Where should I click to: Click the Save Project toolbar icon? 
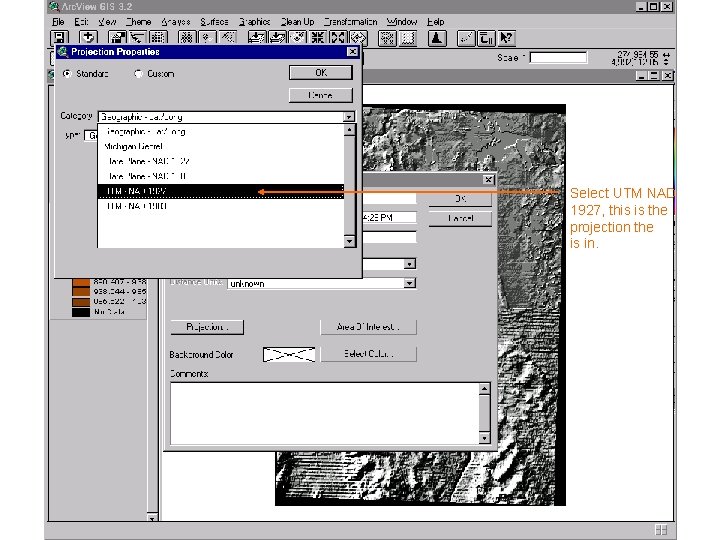tap(59, 38)
